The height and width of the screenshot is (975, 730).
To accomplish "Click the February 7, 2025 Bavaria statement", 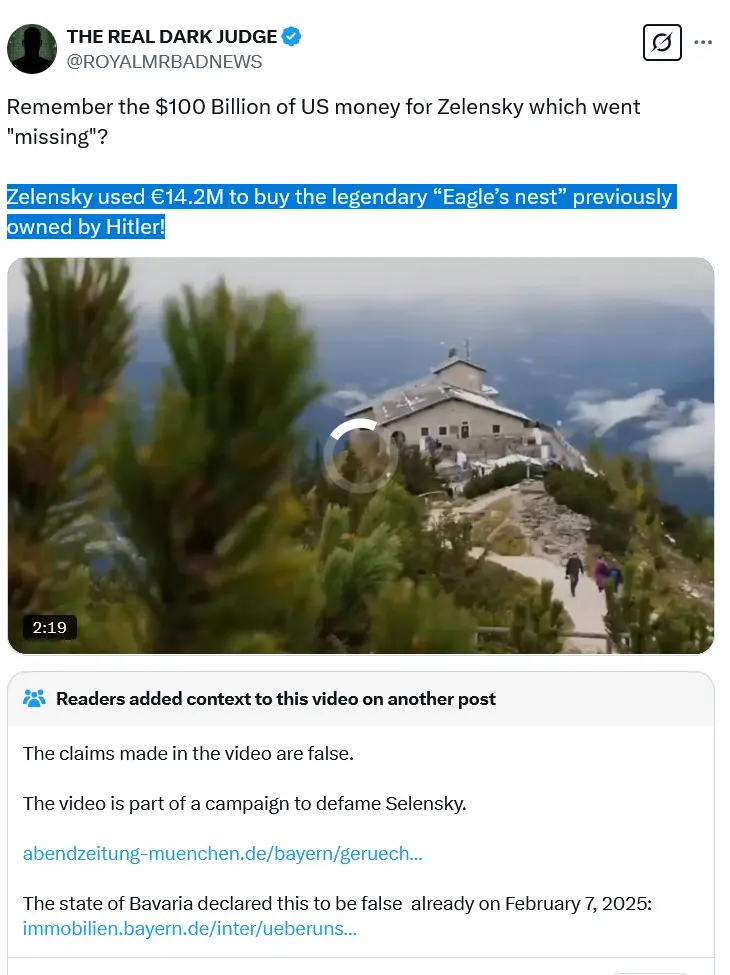I will (x=337, y=903).
